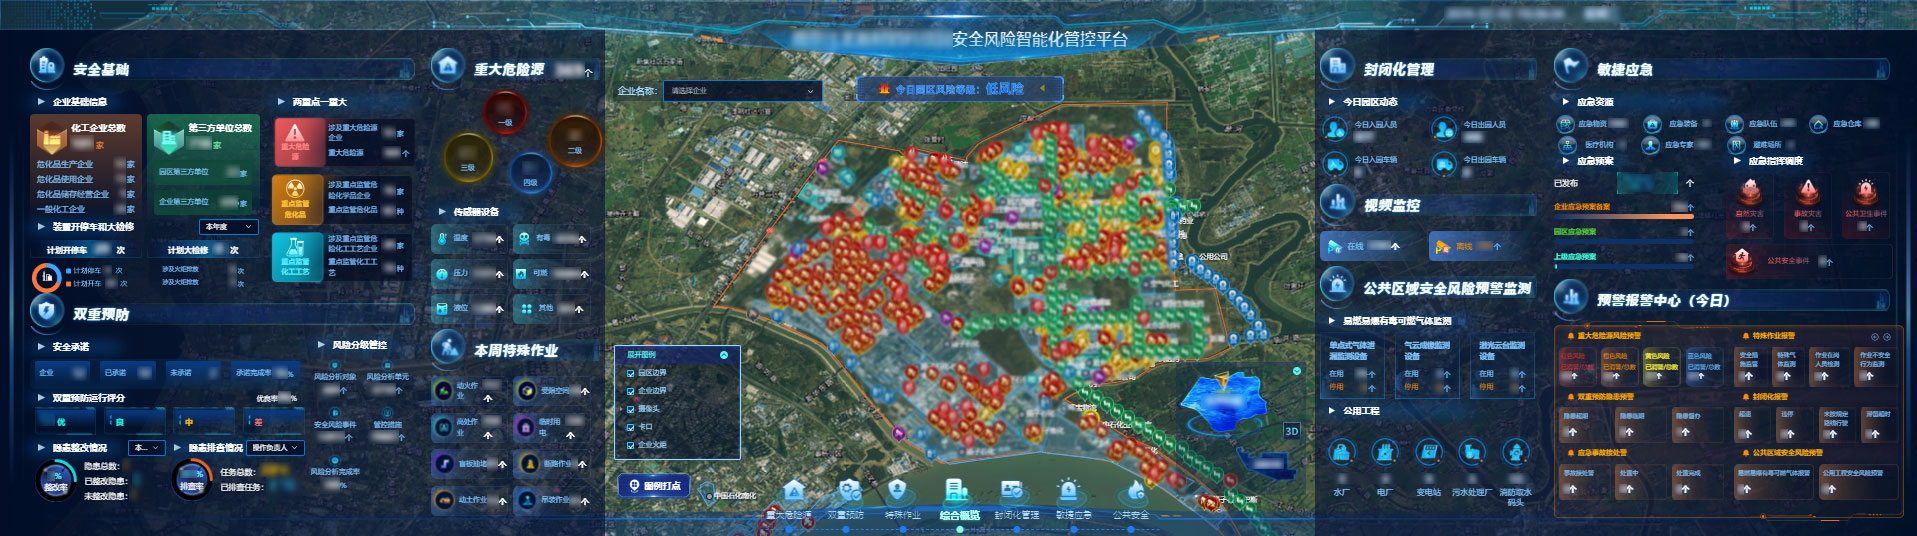Disable the 企业火炬 legend checkbox
The width and height of the screenshot is (1917, 536).
pos(630,445)
